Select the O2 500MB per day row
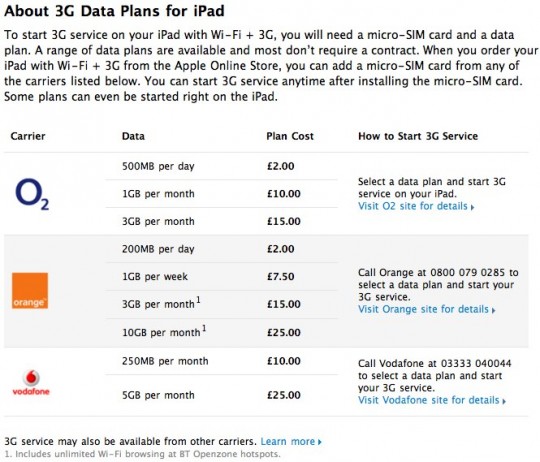 (x=221, y=166)
